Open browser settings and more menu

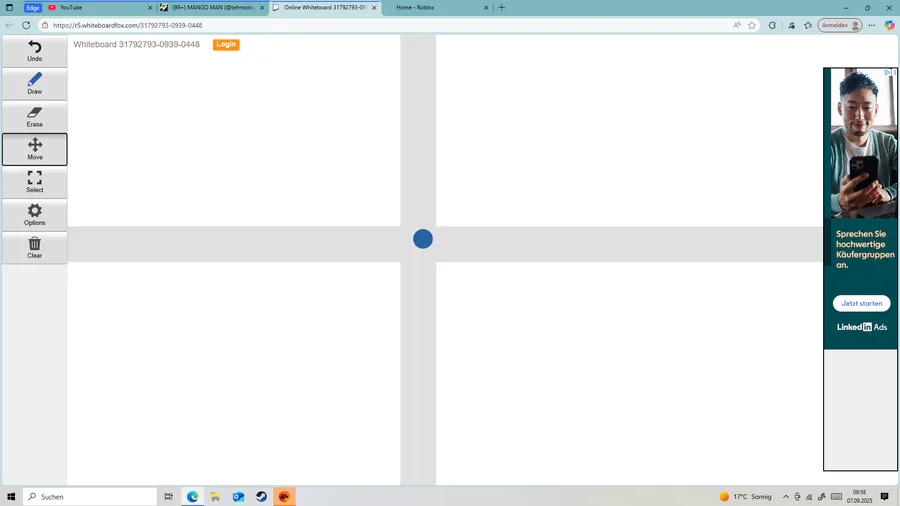pos(872,25)
